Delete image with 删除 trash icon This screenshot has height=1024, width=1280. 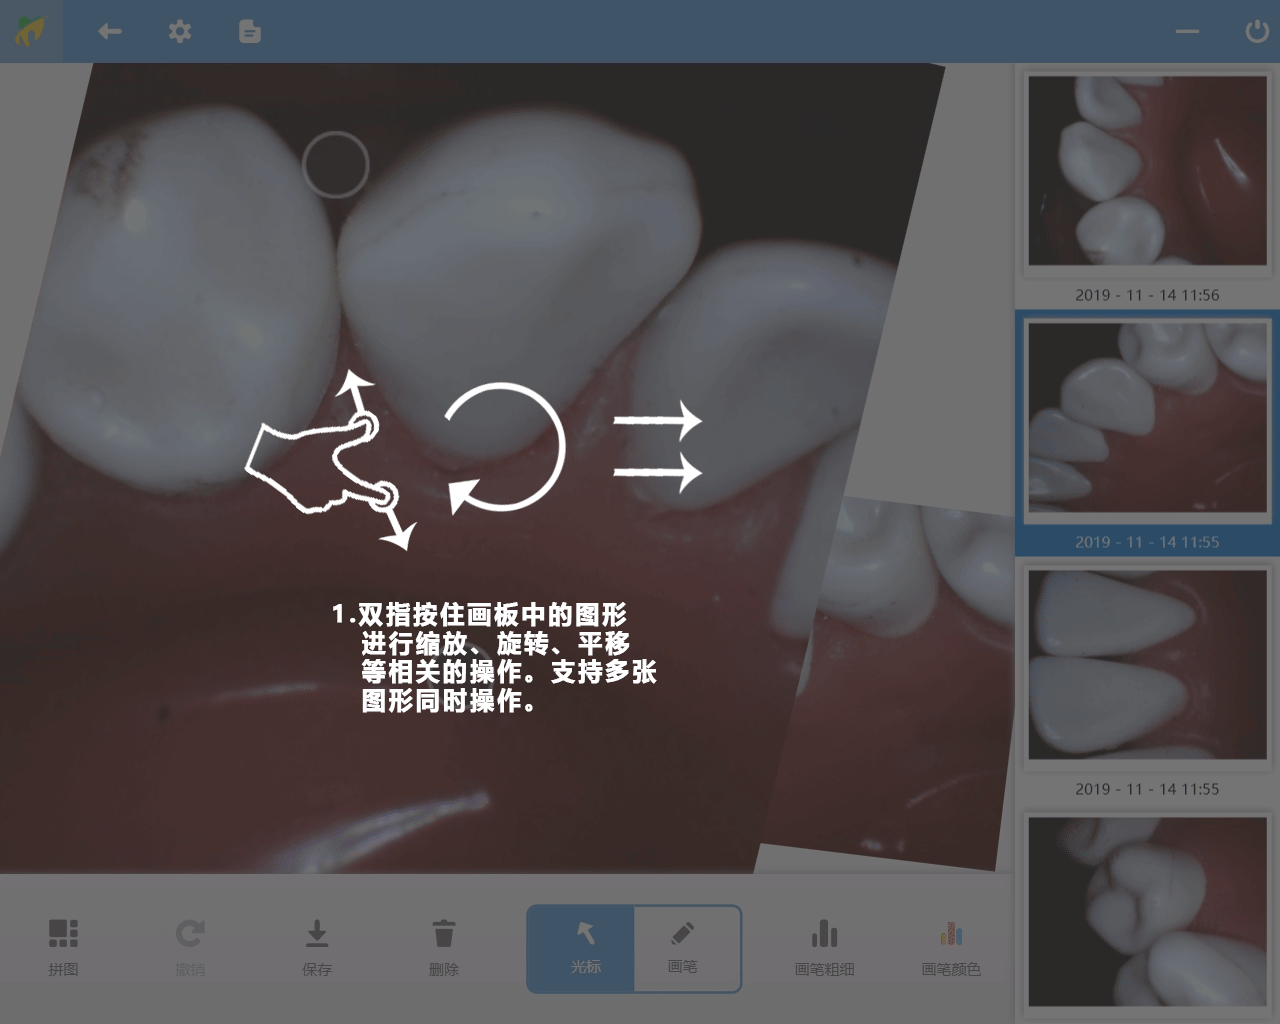pyautogui.click(x=444, y=946)
